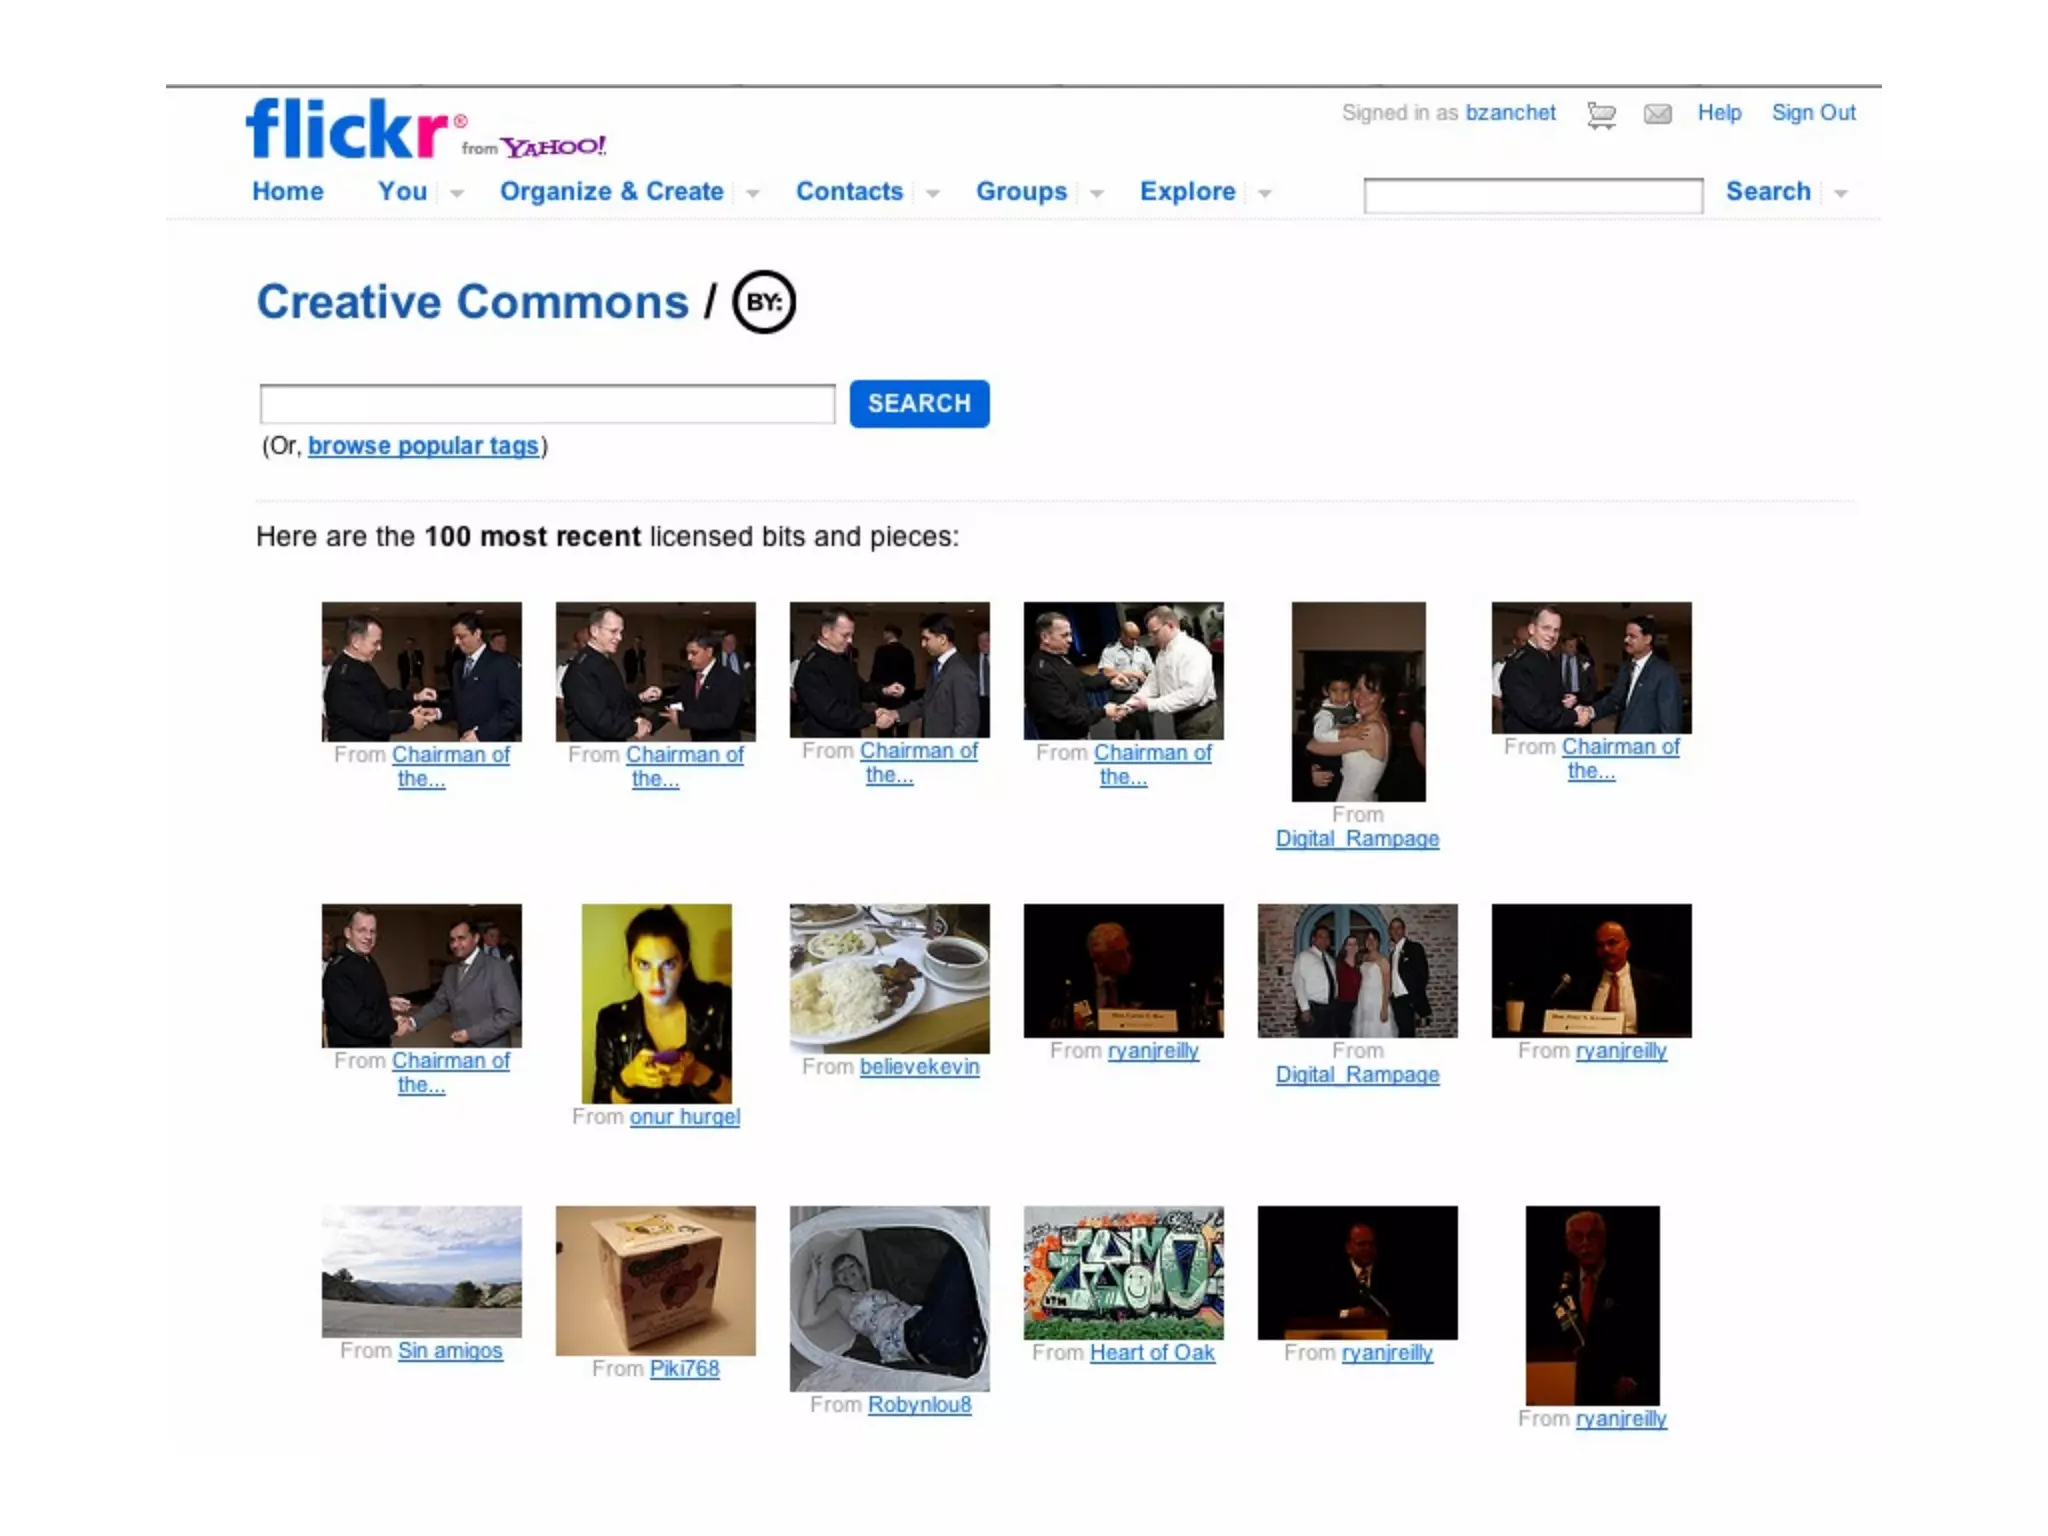2048x1536 pixels.
Task: Open Organize & Create dropdown arrow
Action: (x=753, y=193)
